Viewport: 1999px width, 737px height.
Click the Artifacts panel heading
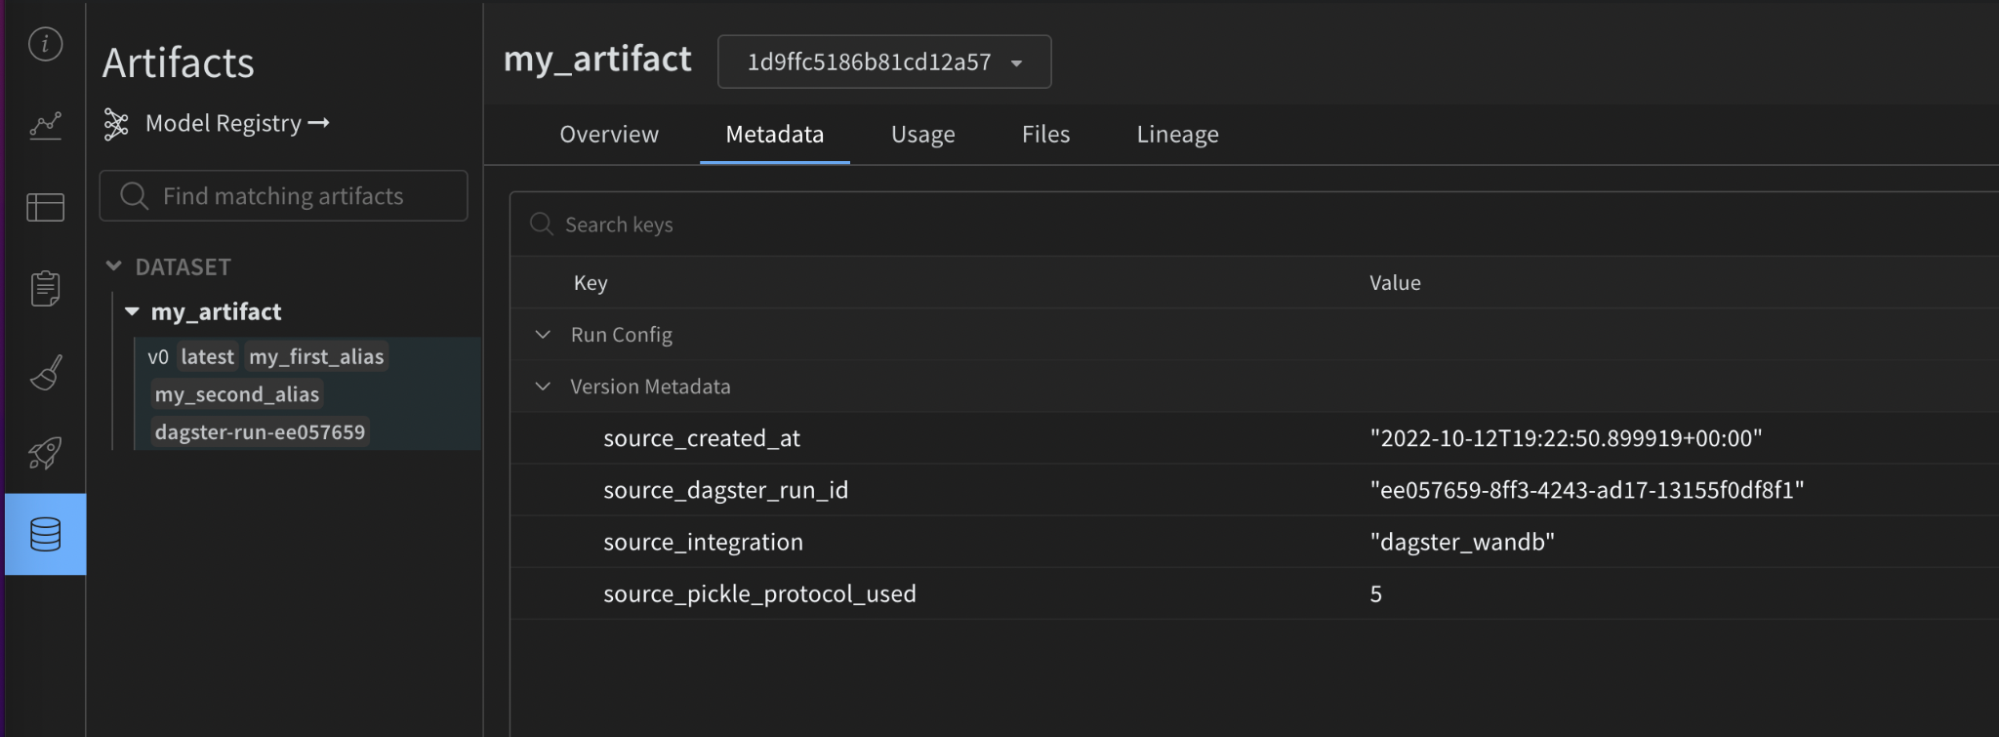point(178,63)
